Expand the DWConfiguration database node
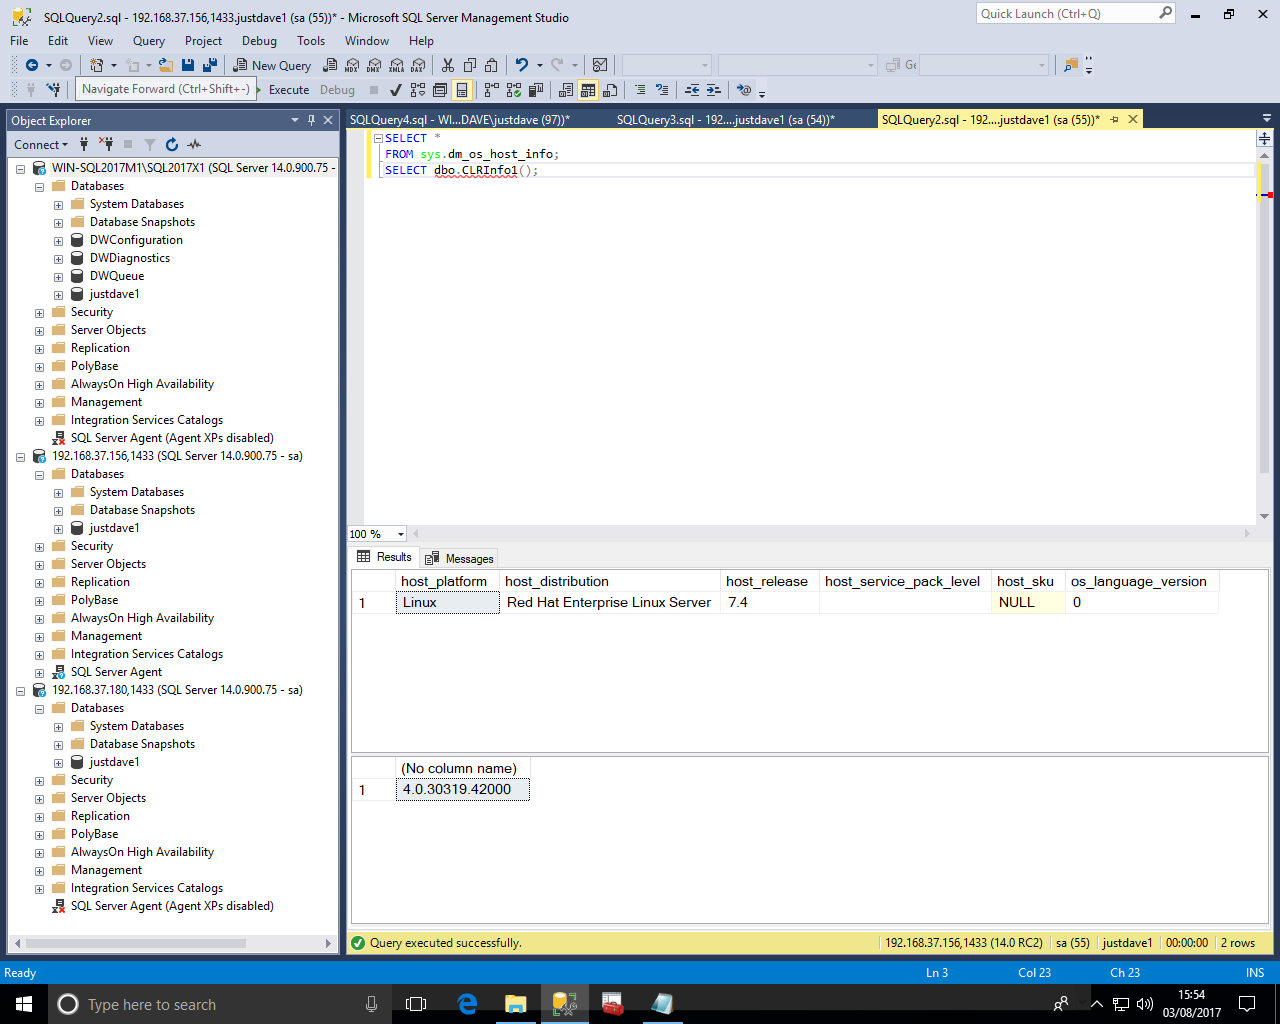 tap(58, 241)
